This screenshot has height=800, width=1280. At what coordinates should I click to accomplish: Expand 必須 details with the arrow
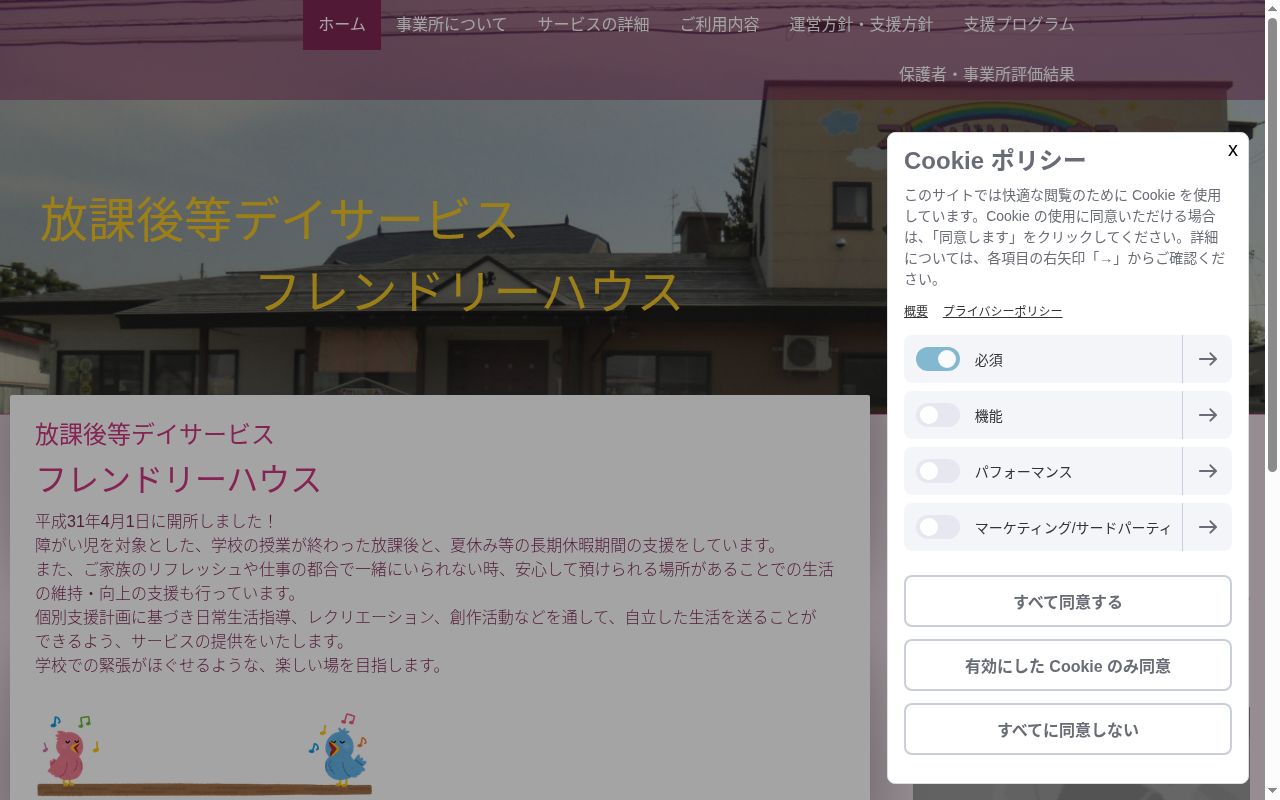(1207, 359)
